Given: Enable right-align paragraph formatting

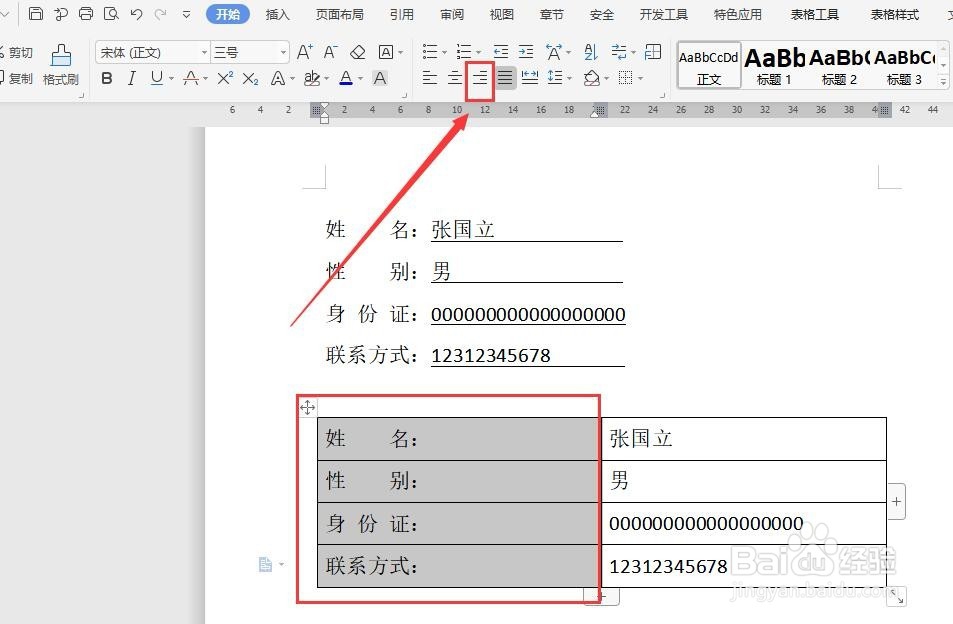Looking at the screenshot, I should 481,78.
